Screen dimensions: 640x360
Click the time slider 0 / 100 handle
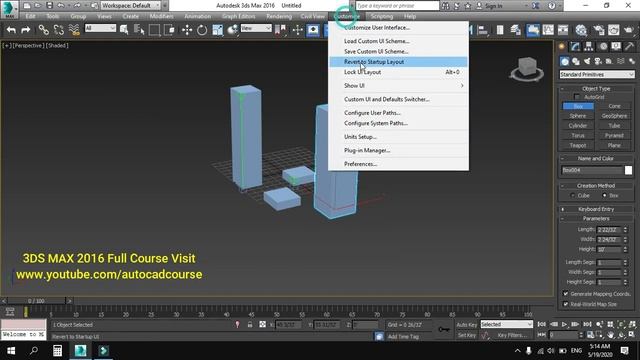36,301
